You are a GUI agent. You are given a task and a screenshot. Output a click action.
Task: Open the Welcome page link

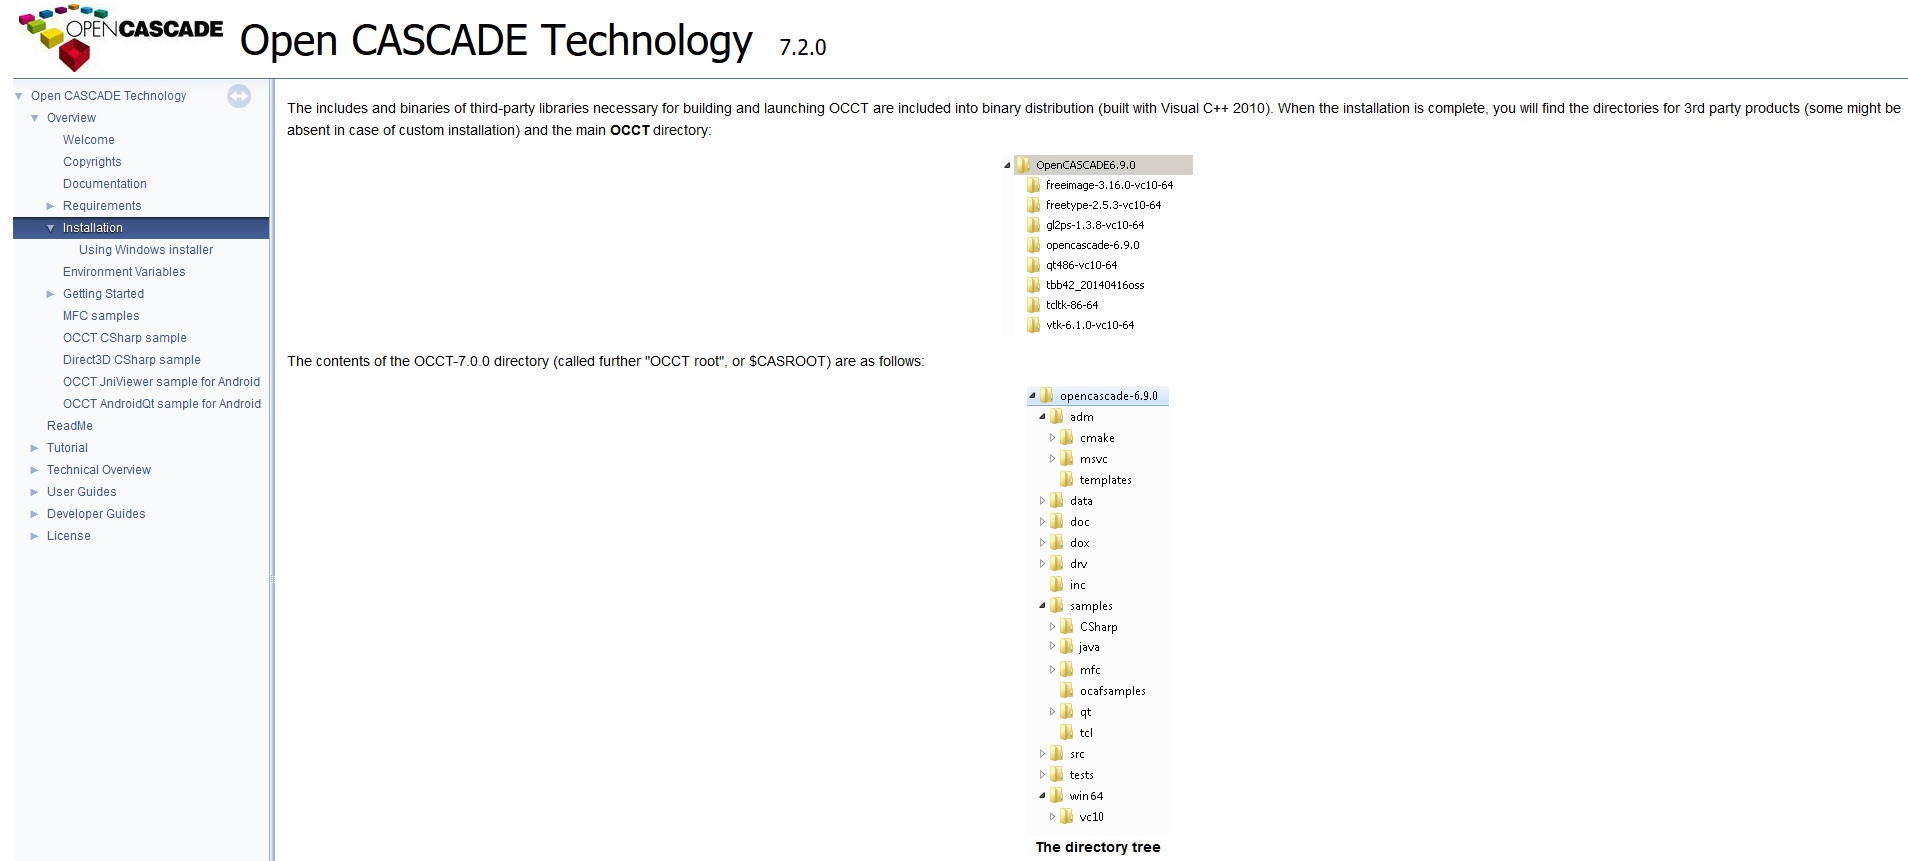coord(88,140)
